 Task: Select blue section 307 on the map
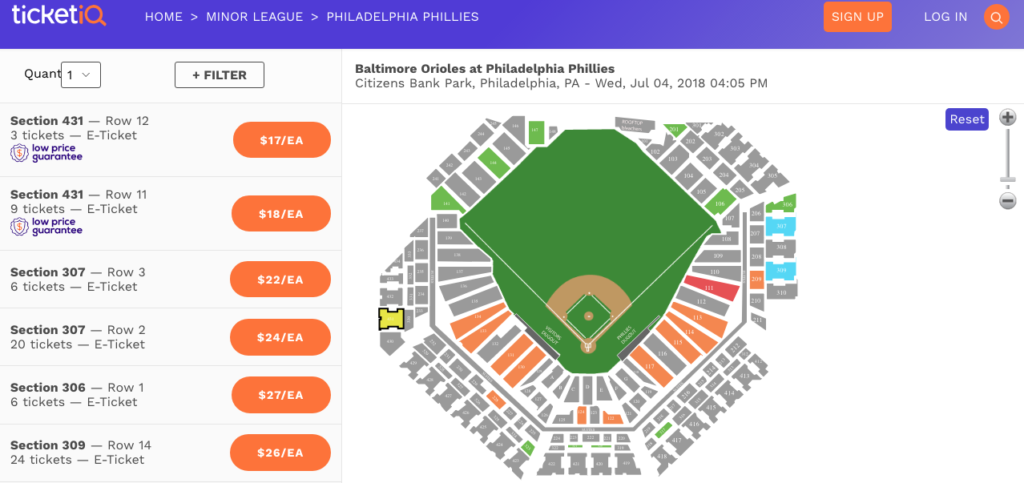[780, 227]
